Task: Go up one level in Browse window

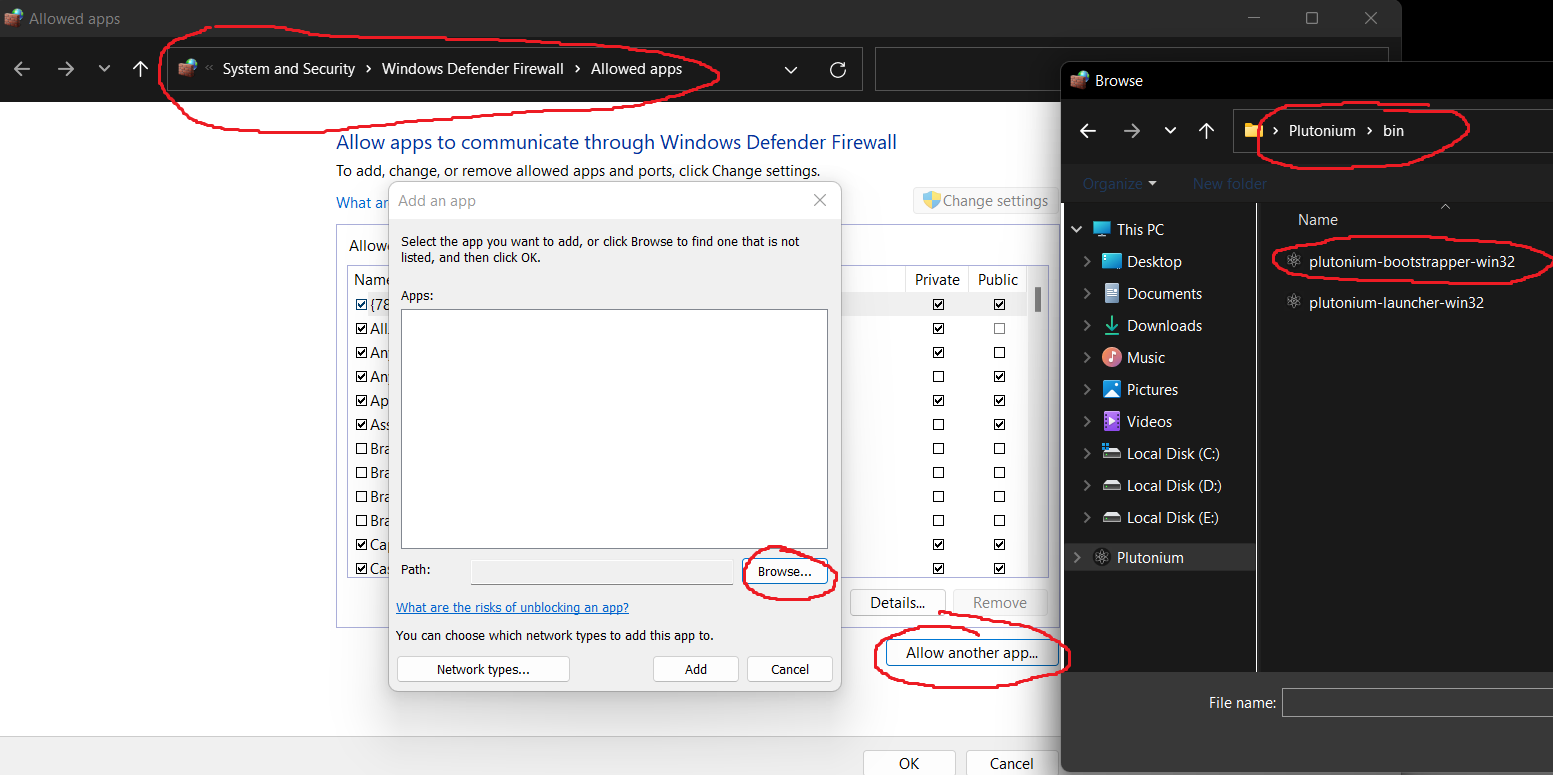Action: point(1206,131)
